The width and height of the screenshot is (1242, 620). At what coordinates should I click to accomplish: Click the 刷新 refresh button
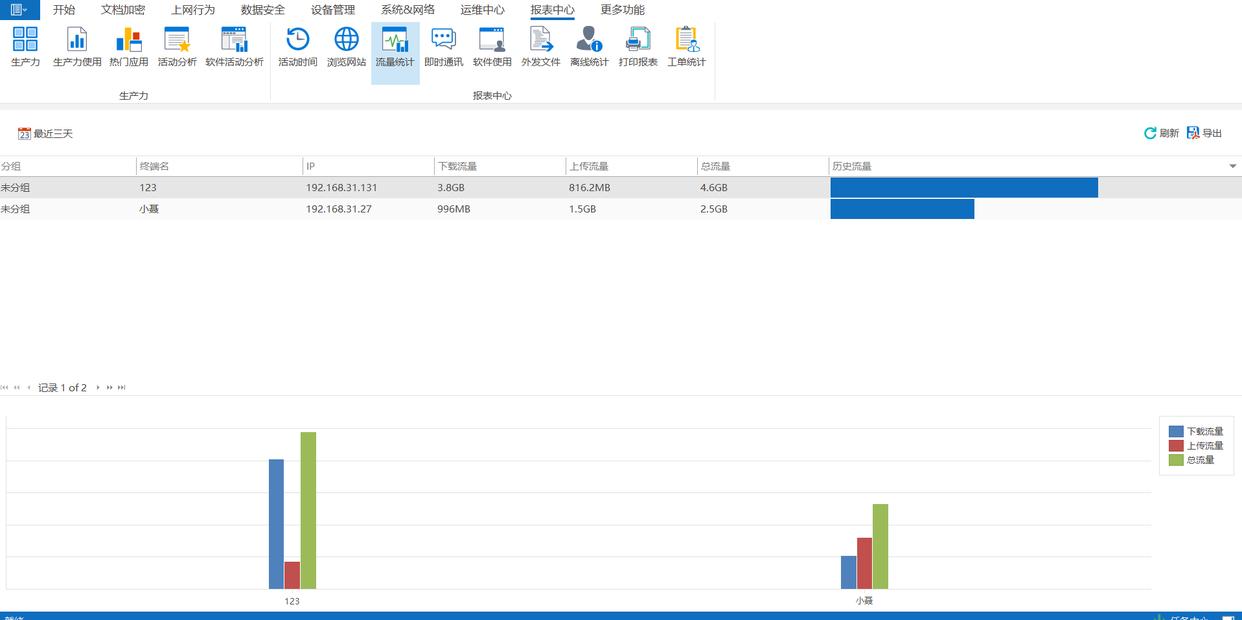1161,133
